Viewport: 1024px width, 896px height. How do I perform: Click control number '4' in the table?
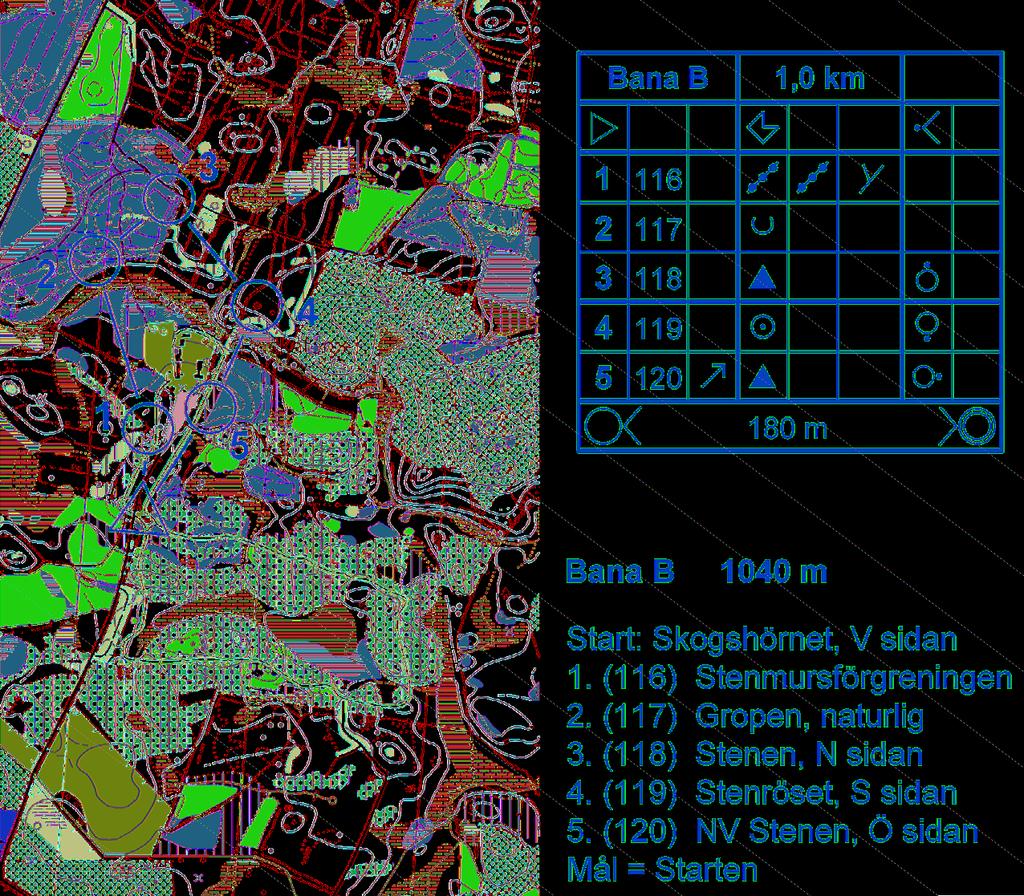[603, 327]
